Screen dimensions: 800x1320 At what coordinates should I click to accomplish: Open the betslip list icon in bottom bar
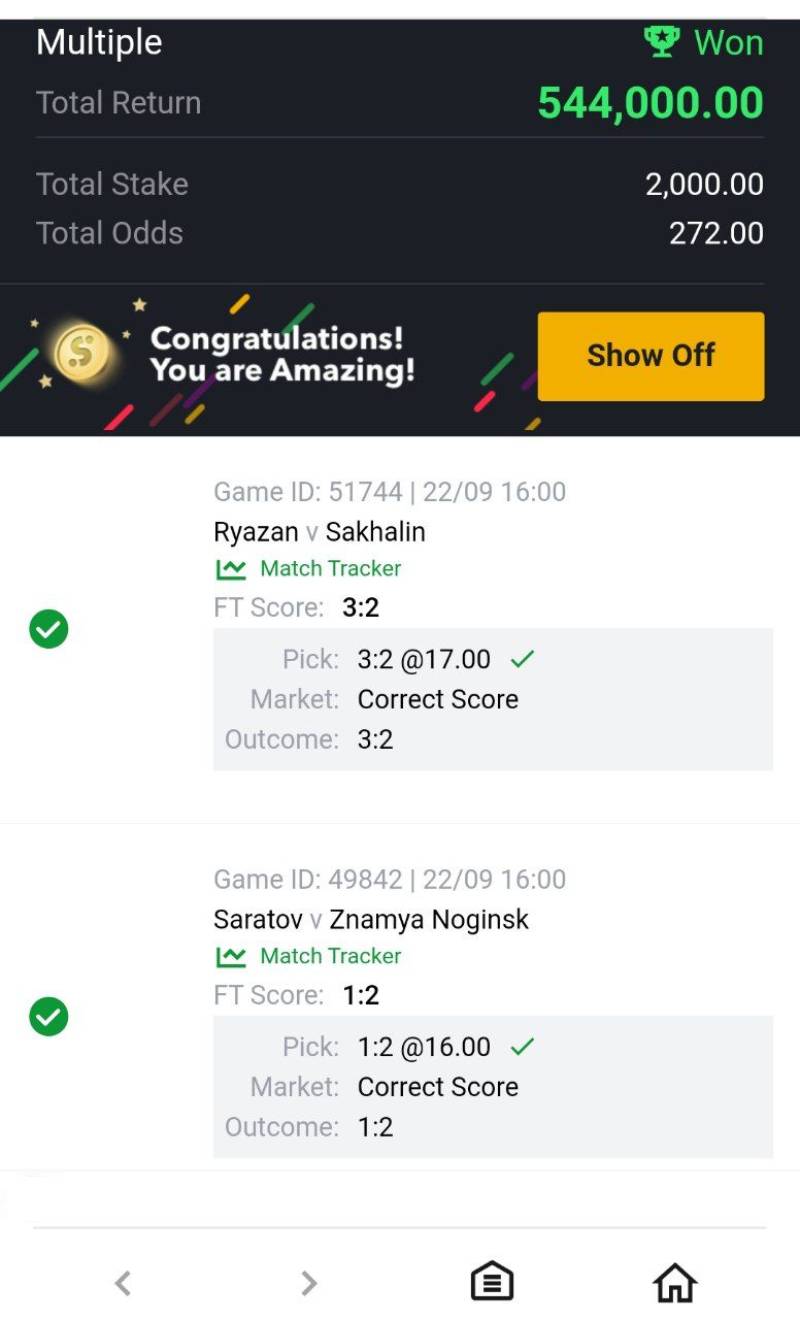tap(492, 1282)
